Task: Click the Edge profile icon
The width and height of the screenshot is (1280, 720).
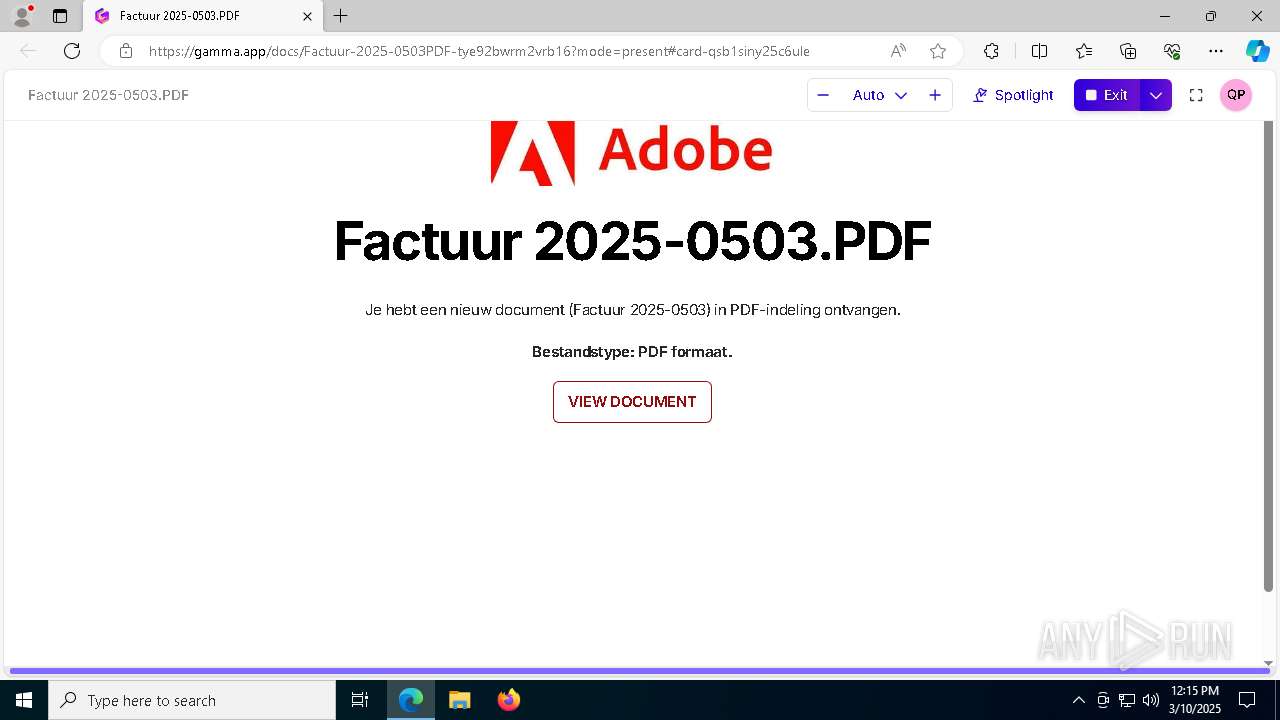Action: [21, 16]
